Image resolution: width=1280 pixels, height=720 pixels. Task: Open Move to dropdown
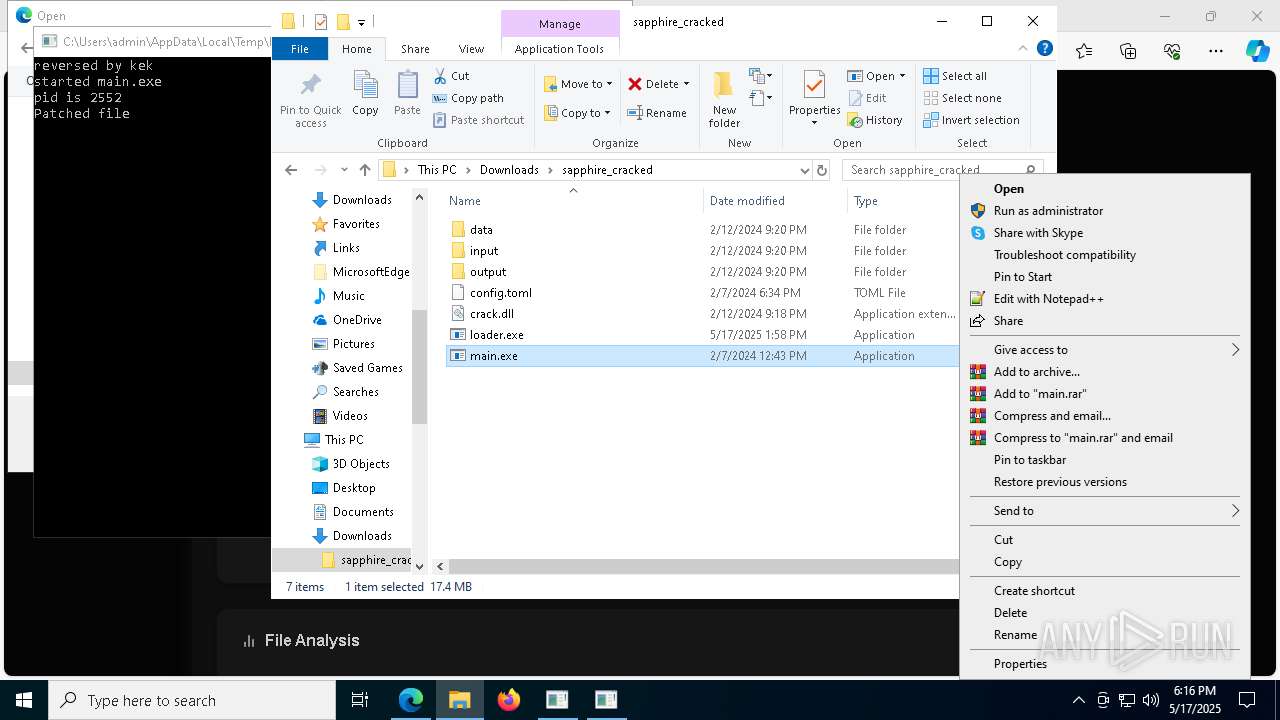tap(578, 84)
